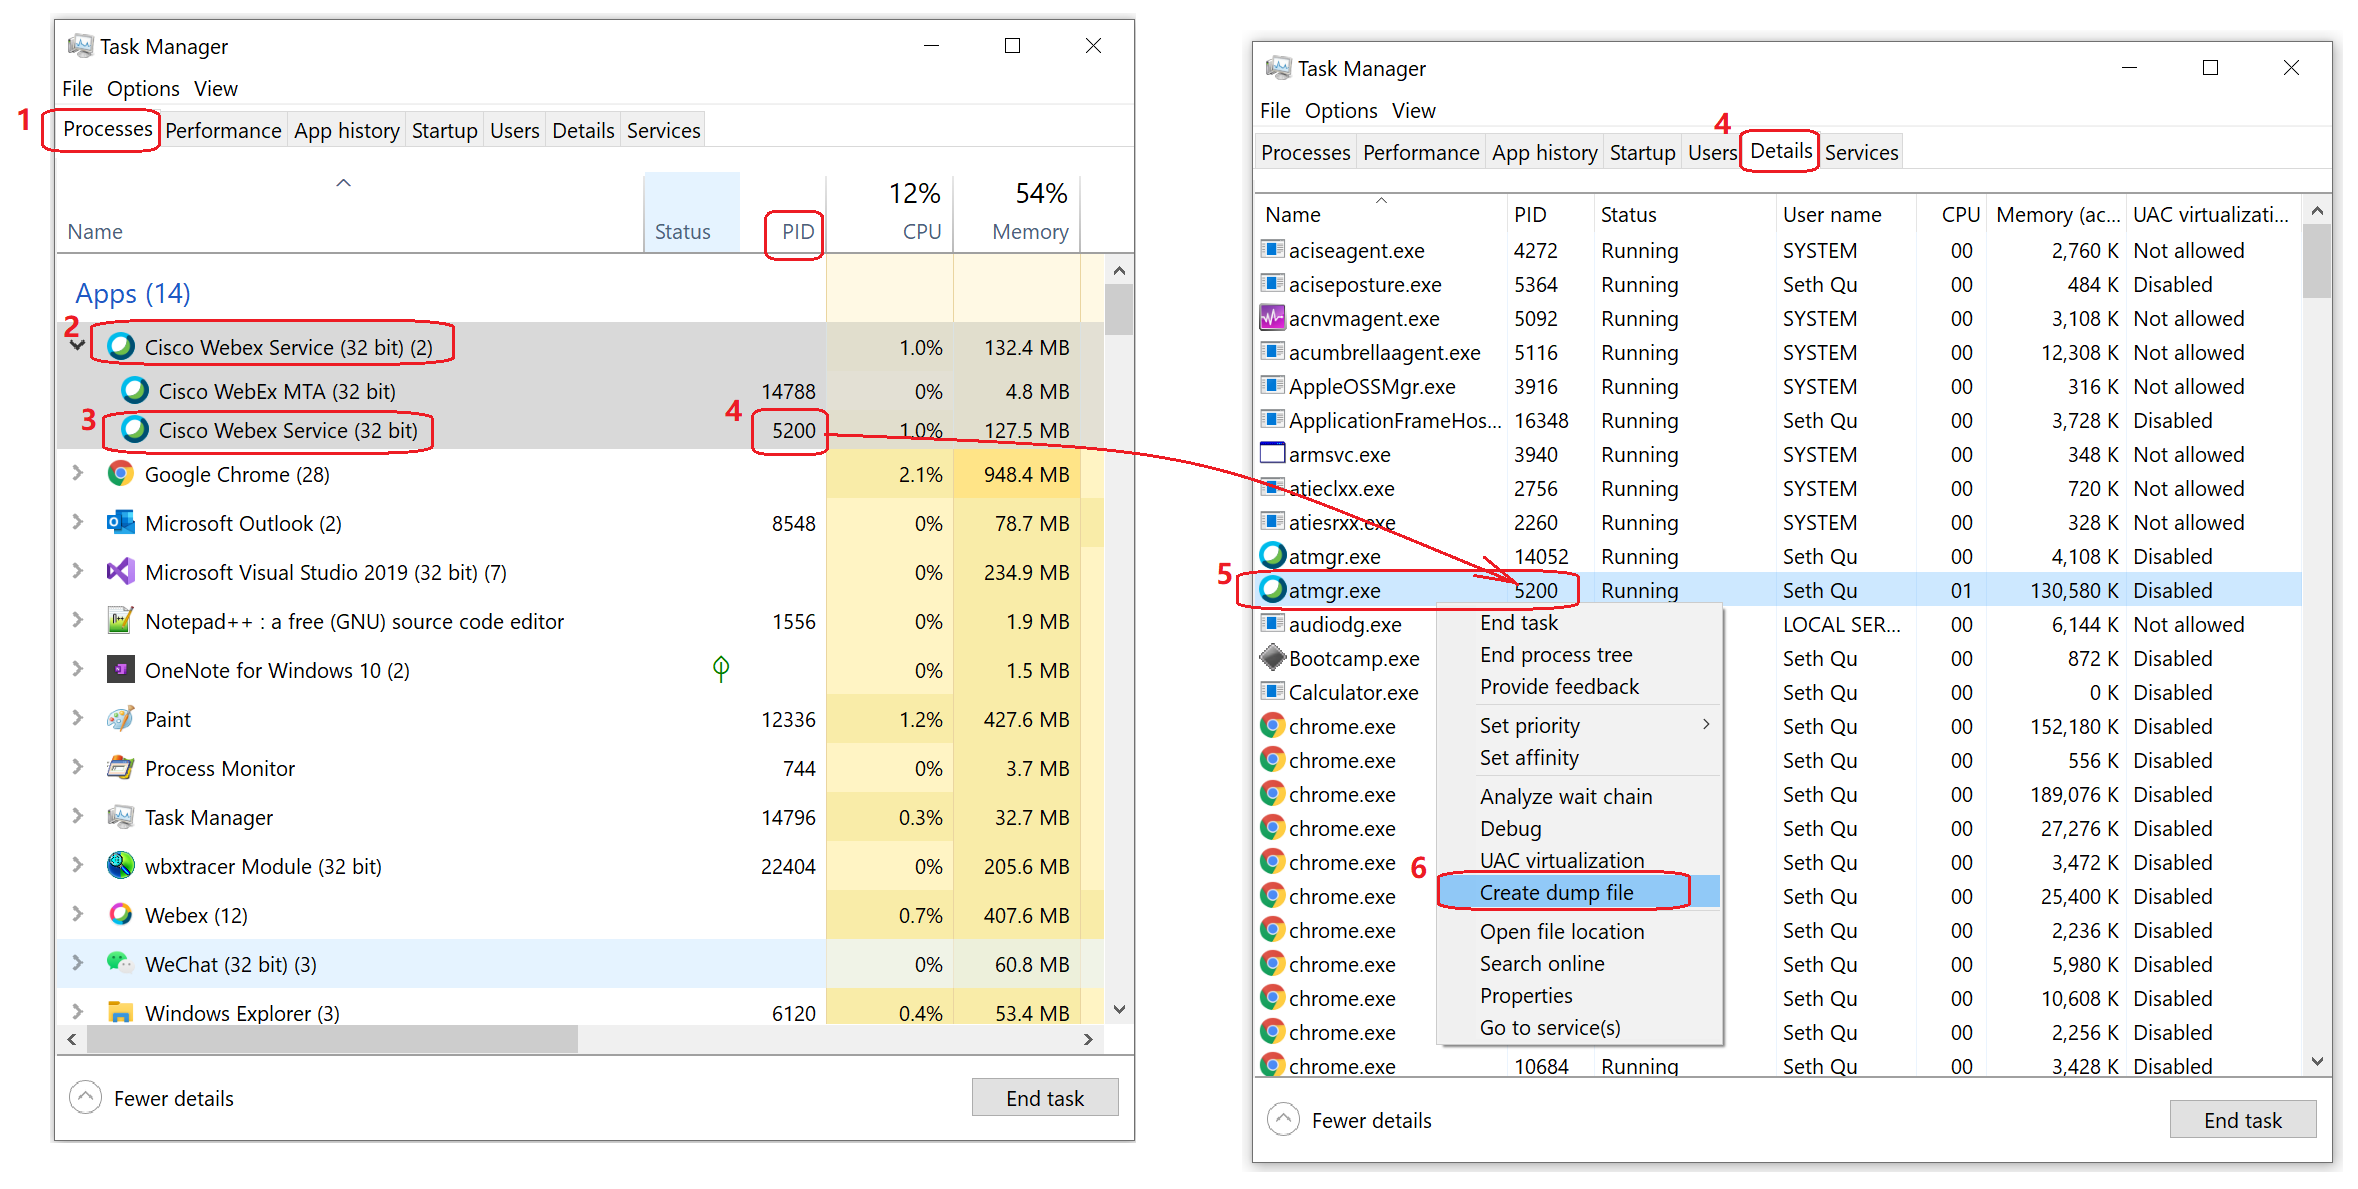Expand the Webex (12) process group
2358x1189 pixels.
click(x=77, y=915)
